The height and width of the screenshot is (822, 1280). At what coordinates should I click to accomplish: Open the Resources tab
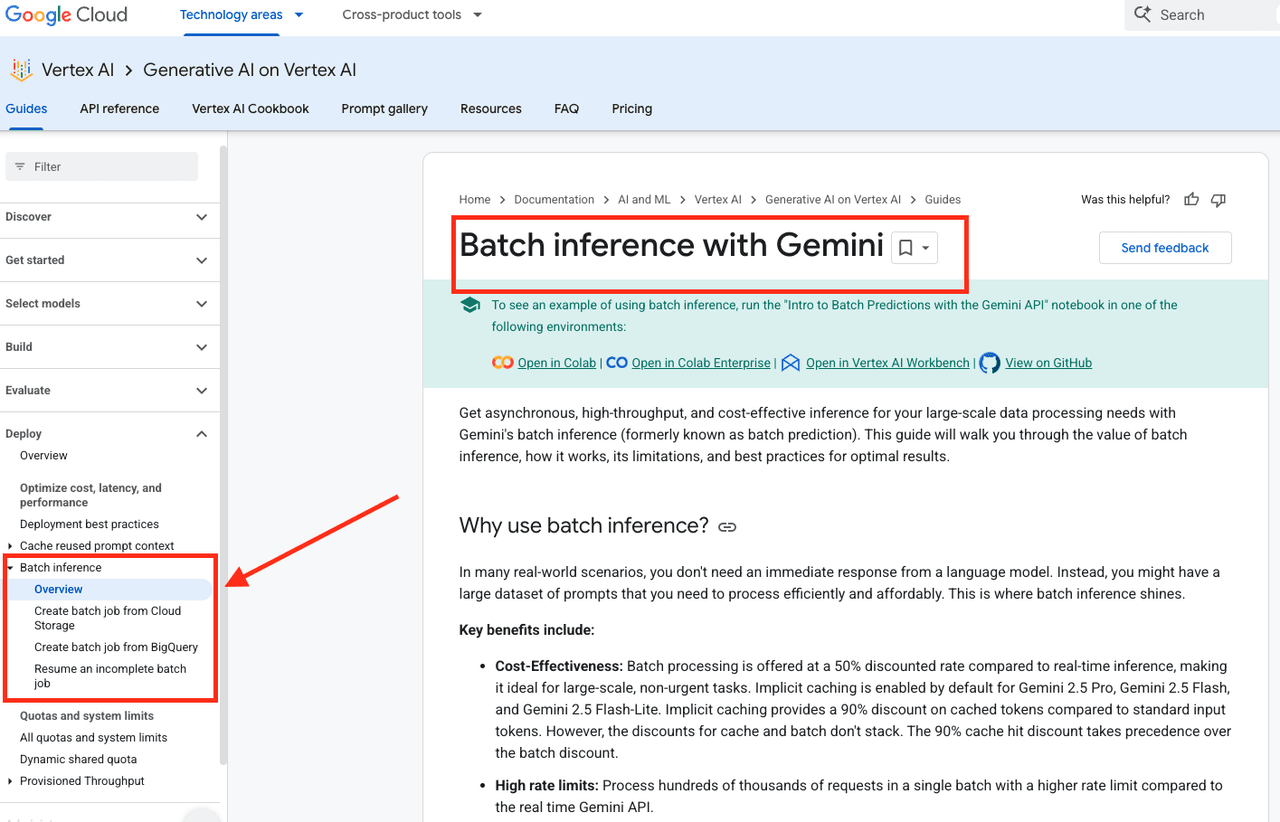coord(491,109)
